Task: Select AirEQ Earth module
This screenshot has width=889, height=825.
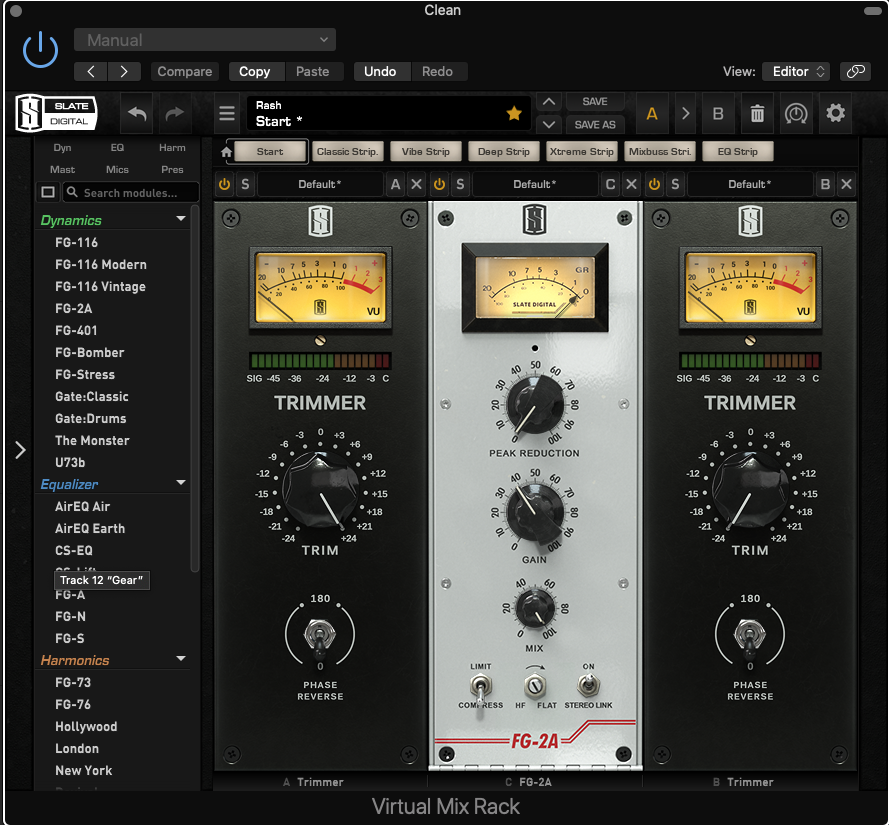Action: tap(90, 528)
